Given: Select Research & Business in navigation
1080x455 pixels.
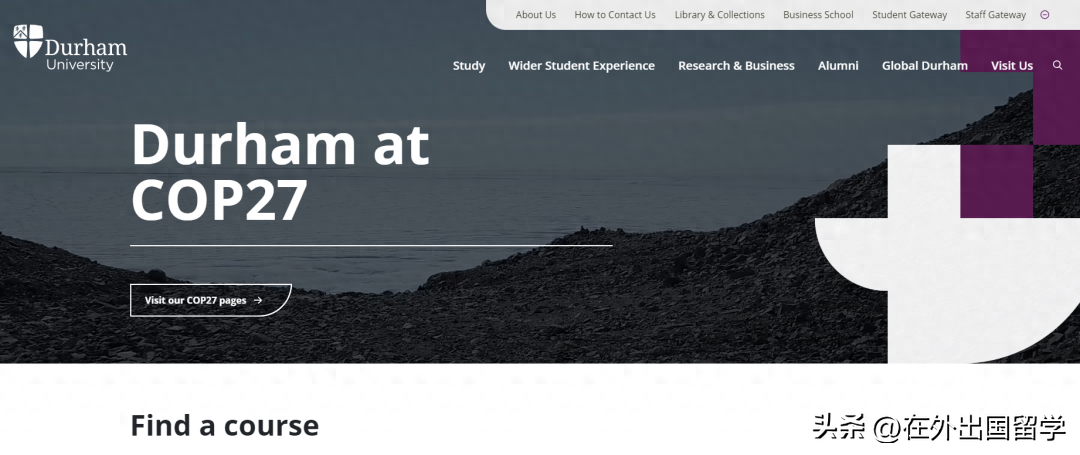Looking at the screenshot, I should [x=736, y=65].
